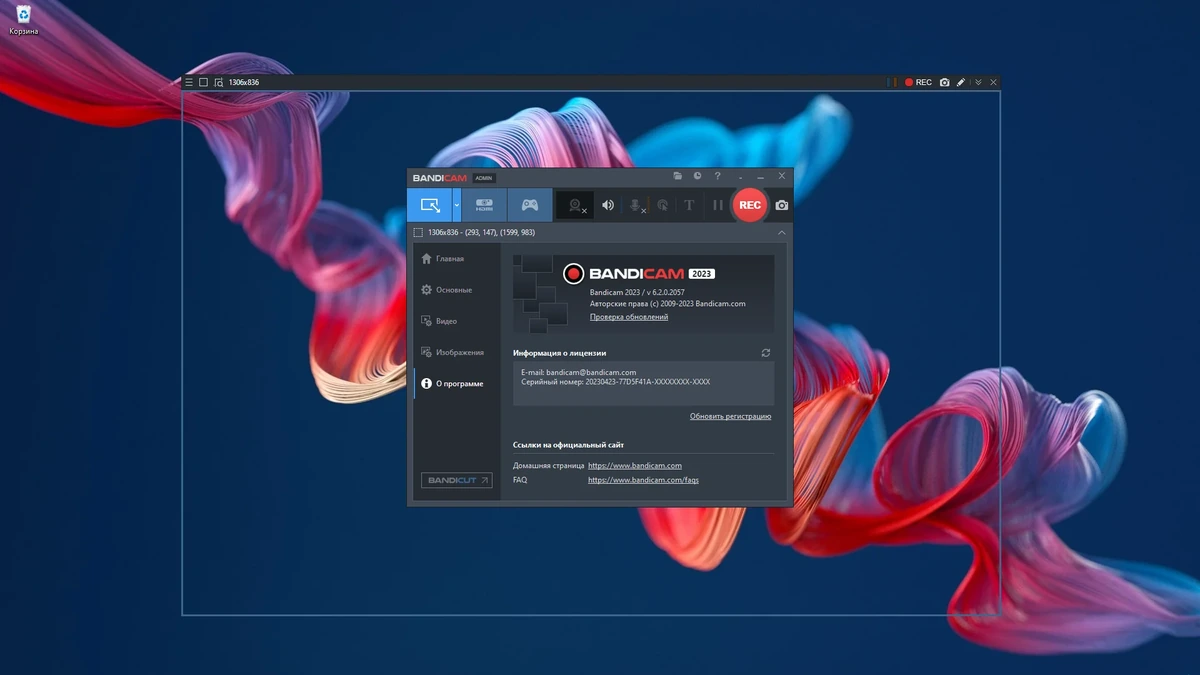Close the recording frame with the X icon
The height and width of the screenshot is (675, 1200).
tap(993, 82)
